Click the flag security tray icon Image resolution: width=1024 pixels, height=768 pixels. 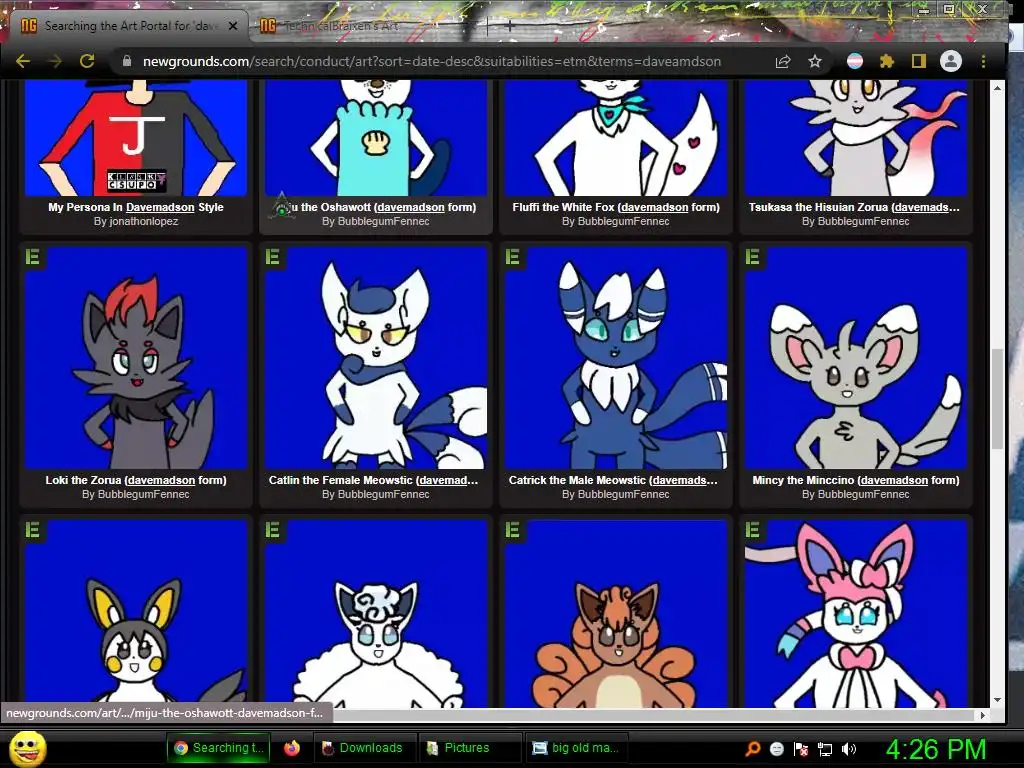[x=801, y=749]
